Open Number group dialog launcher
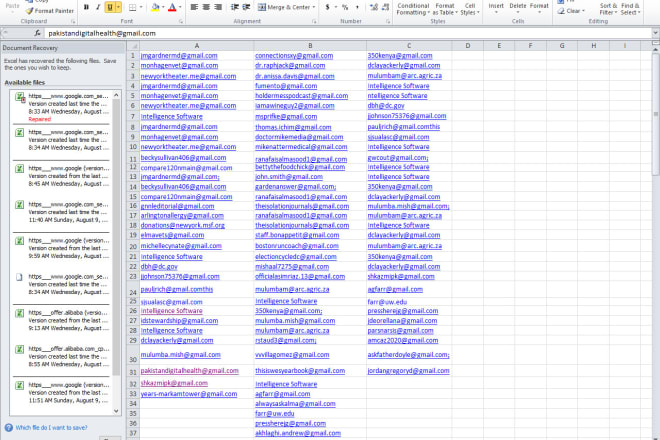660x440 pixels. (388, 21)
